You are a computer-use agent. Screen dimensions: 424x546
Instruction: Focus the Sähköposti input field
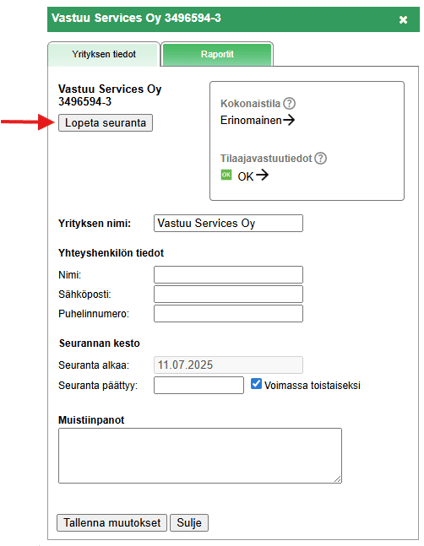(x=228, y=294)
